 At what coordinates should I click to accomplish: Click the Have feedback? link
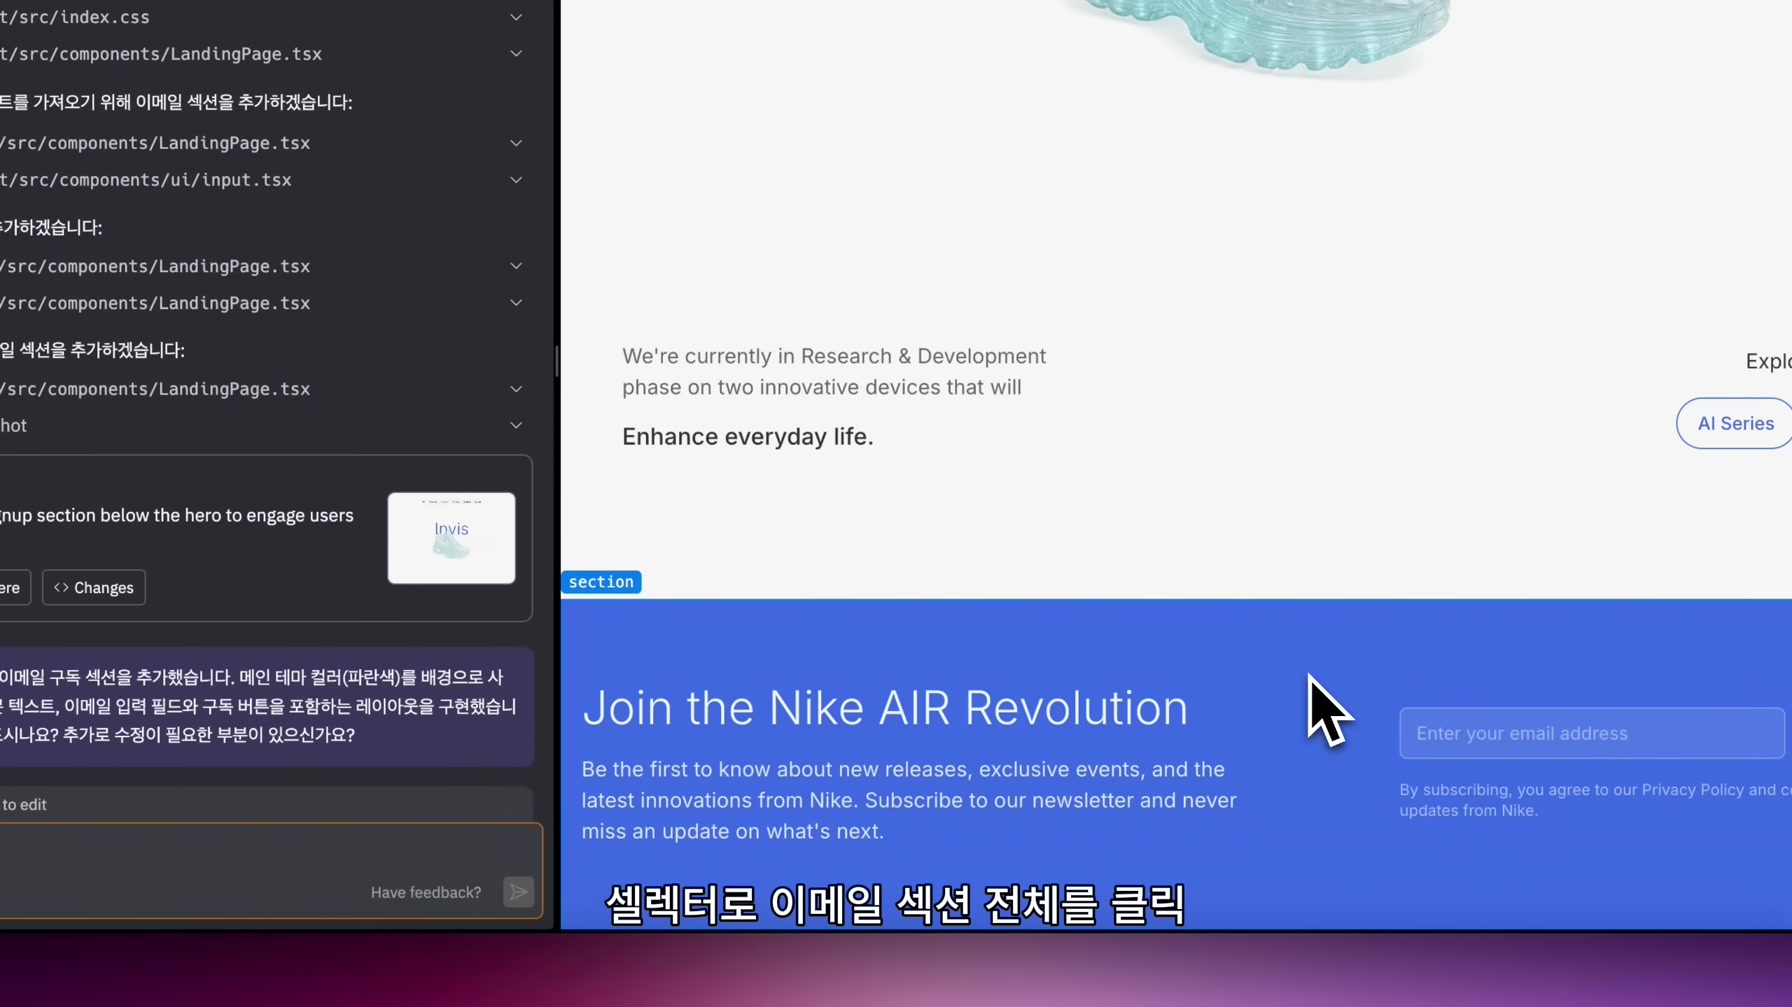click(x=426, y=892)
